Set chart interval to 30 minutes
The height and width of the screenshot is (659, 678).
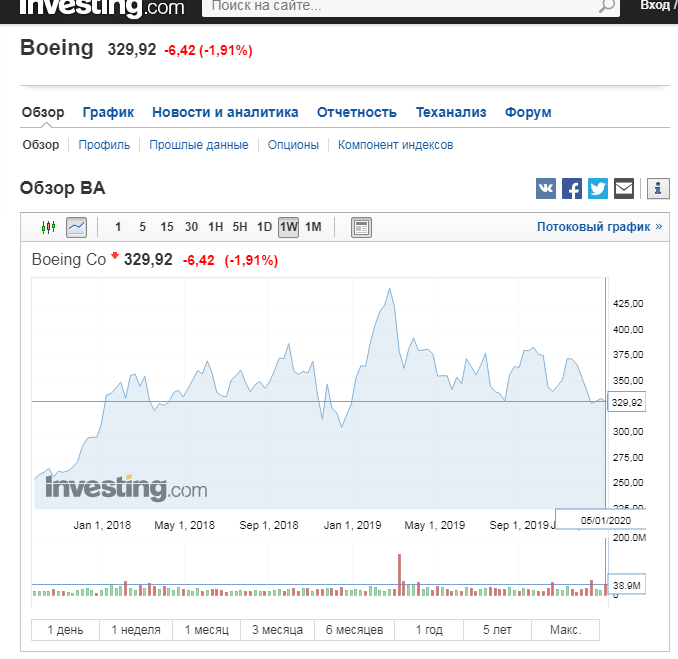coord(192,227)
